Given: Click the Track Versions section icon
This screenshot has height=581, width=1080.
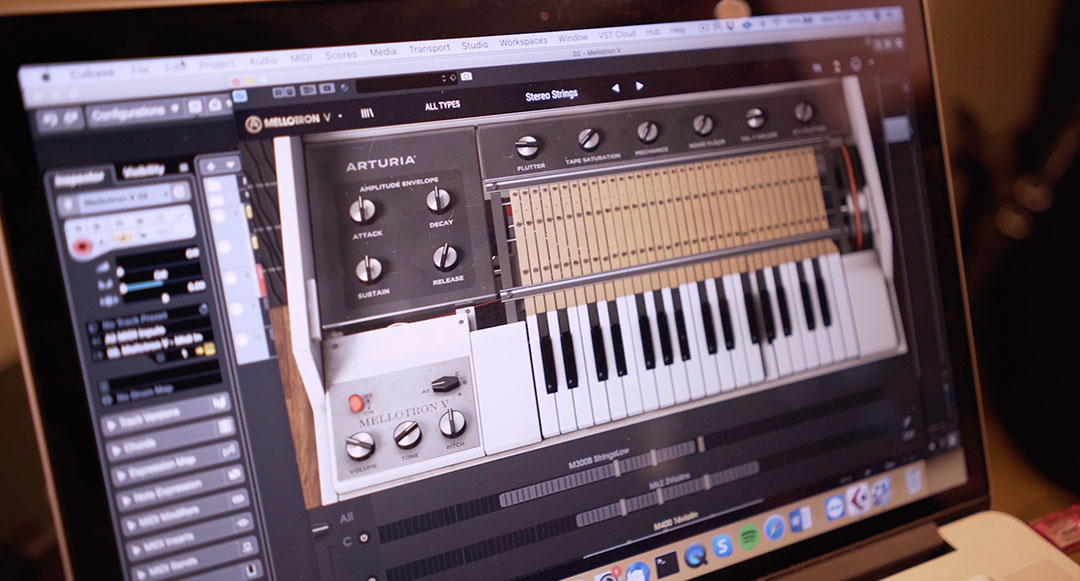Looking at the screenshot, I should point(220,403).
